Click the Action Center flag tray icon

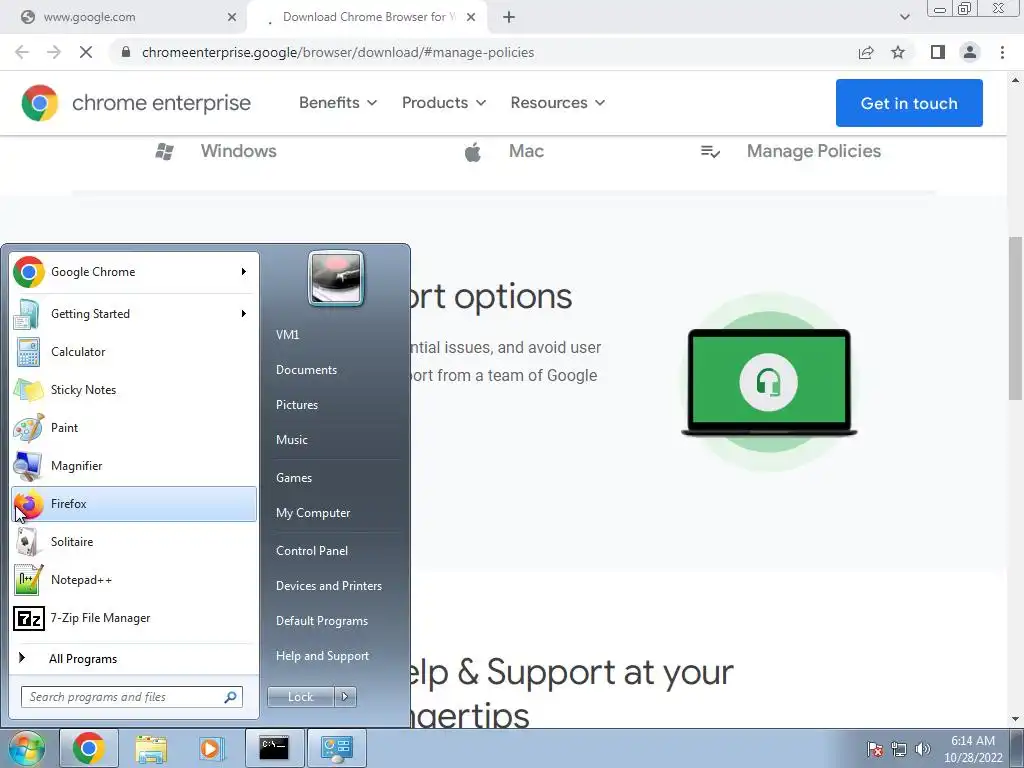click(x=875, y=749)
